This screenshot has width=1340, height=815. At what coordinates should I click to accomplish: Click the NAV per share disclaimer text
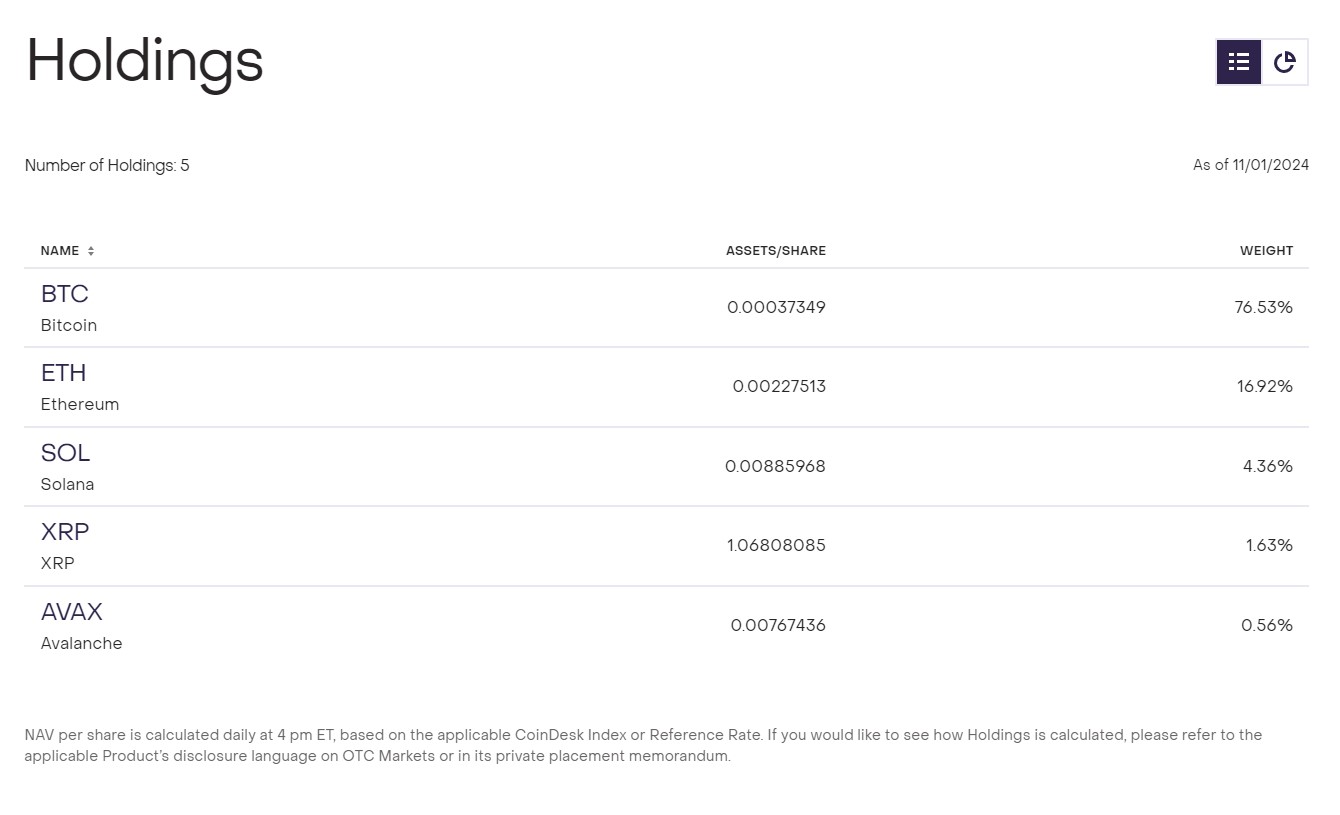(x=643, y=745)
